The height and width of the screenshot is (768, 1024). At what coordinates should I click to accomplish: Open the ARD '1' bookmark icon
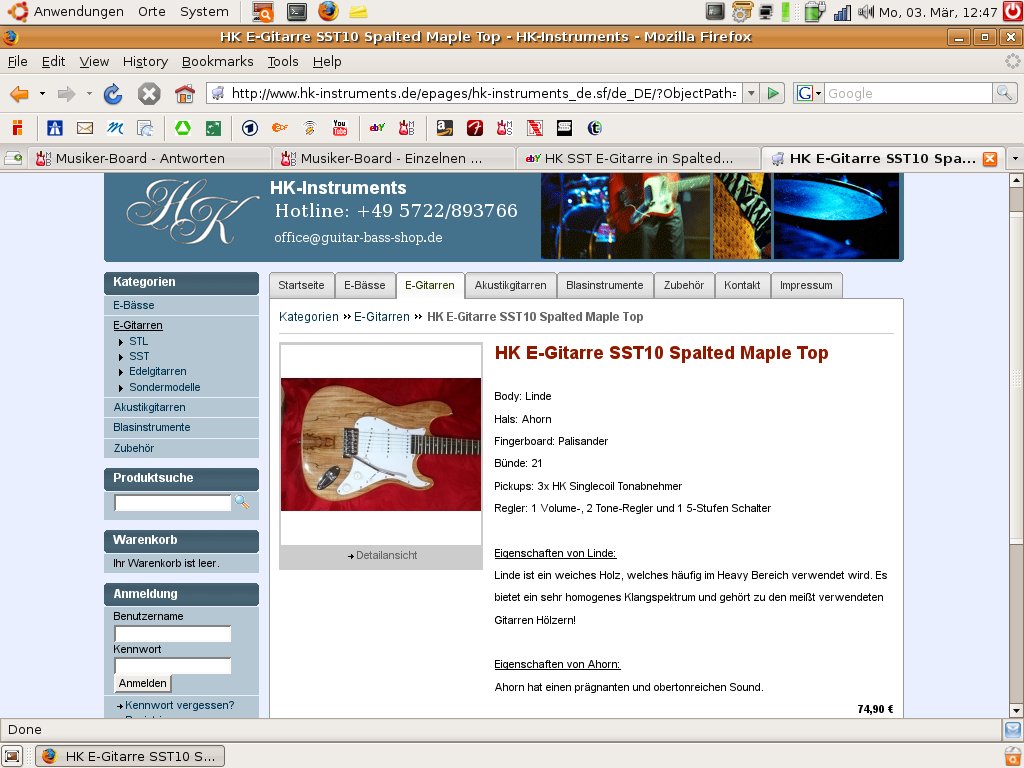tap(249, 128)
